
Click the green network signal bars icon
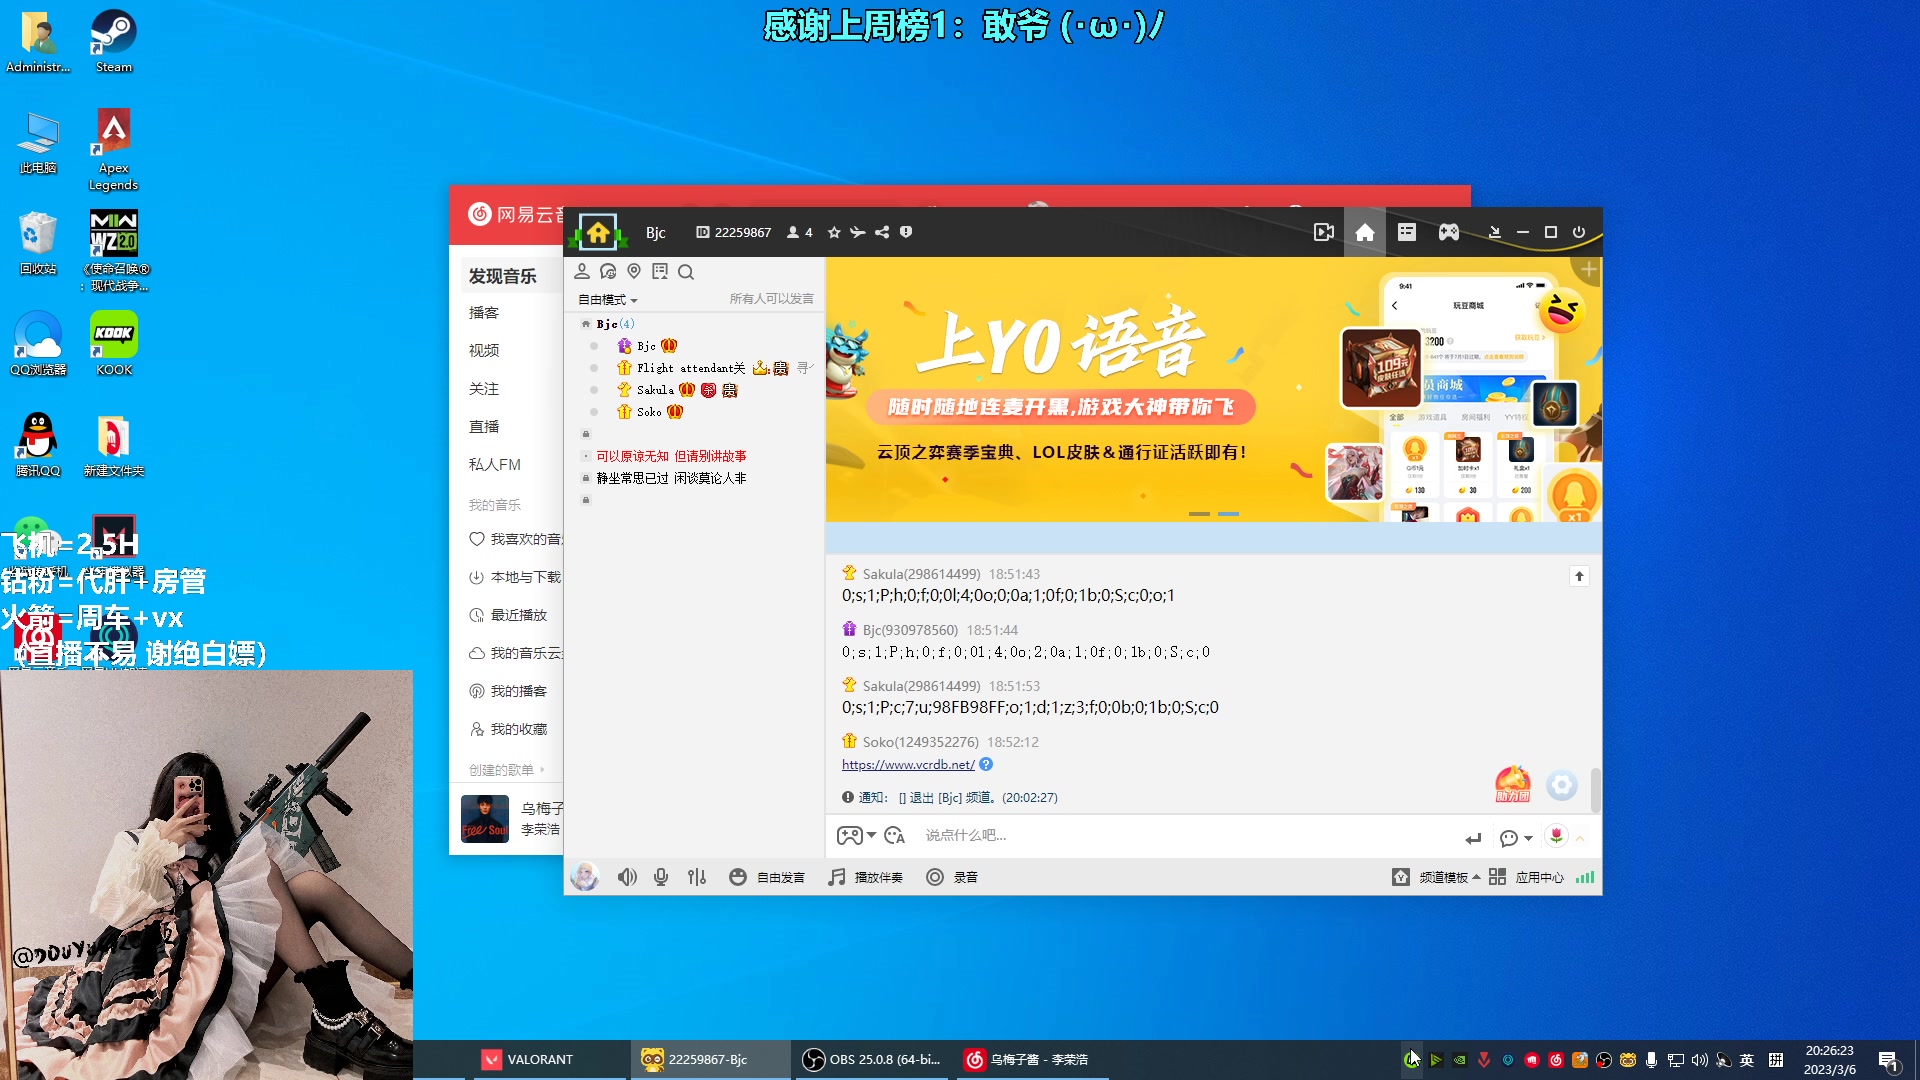click(x=1585, y=877)
